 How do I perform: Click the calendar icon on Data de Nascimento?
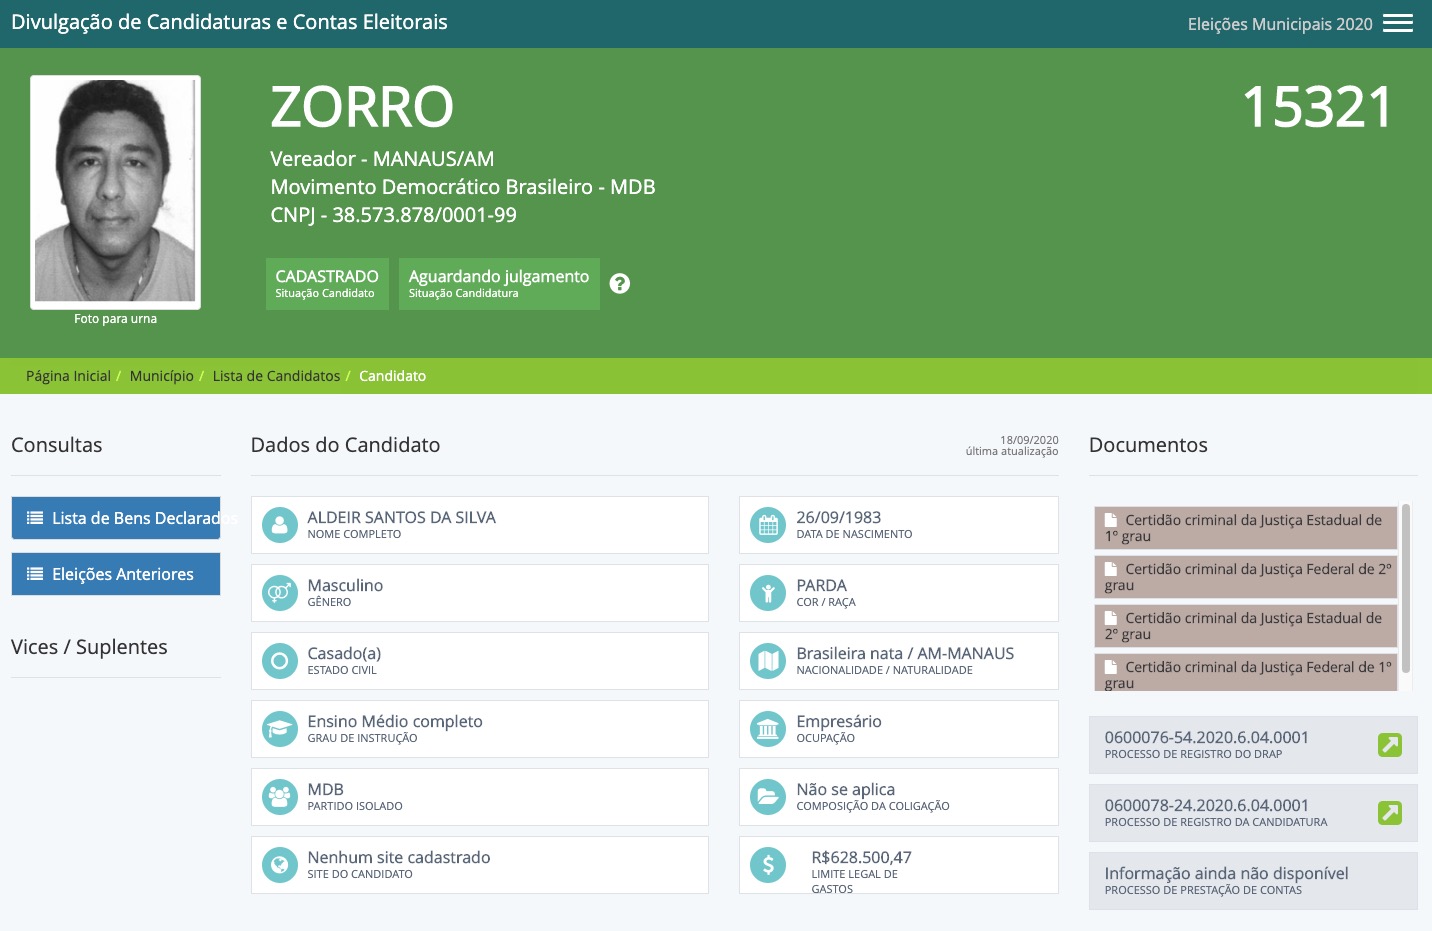coord(767,524)
